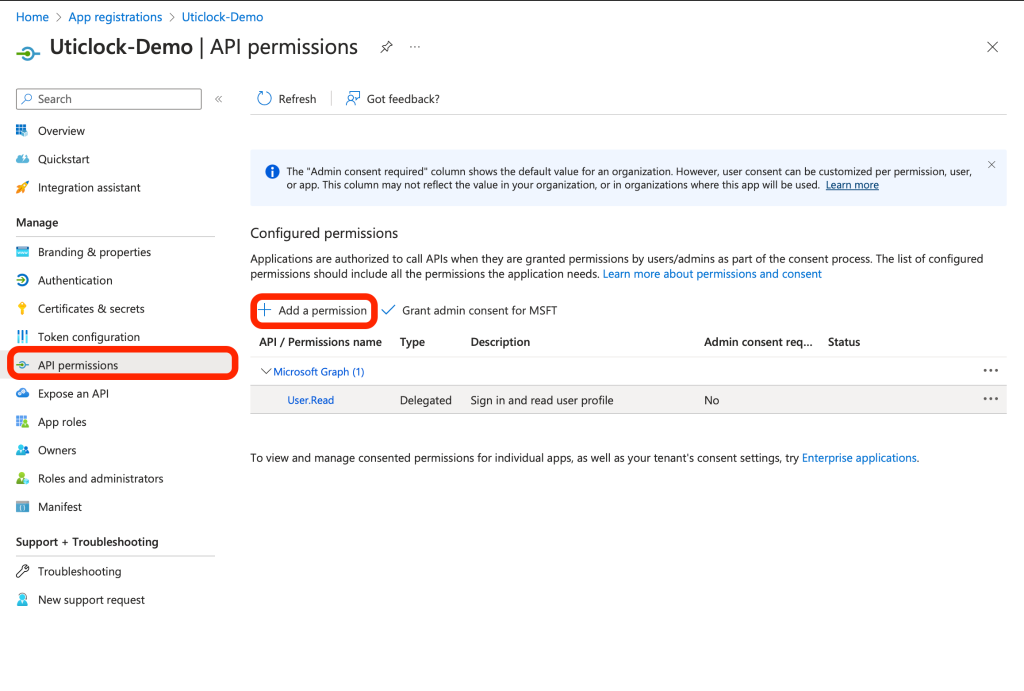Click the Troubleshooting wrench icon
This screenshot has height=691, width=1024.
click(22, 571)
